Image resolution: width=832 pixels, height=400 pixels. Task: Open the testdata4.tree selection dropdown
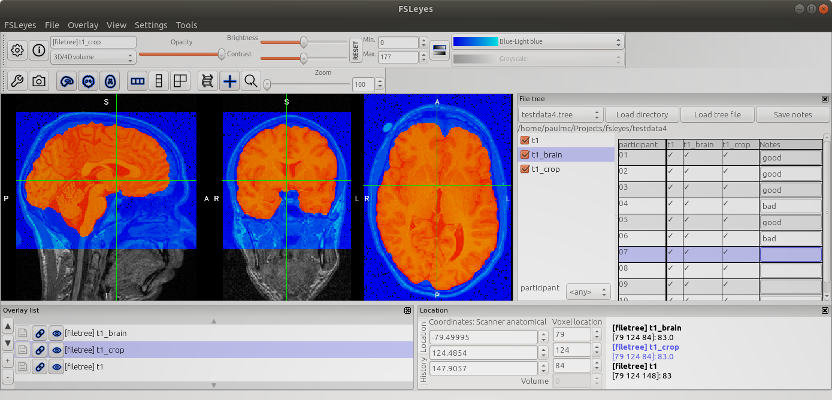click(559, 115)
